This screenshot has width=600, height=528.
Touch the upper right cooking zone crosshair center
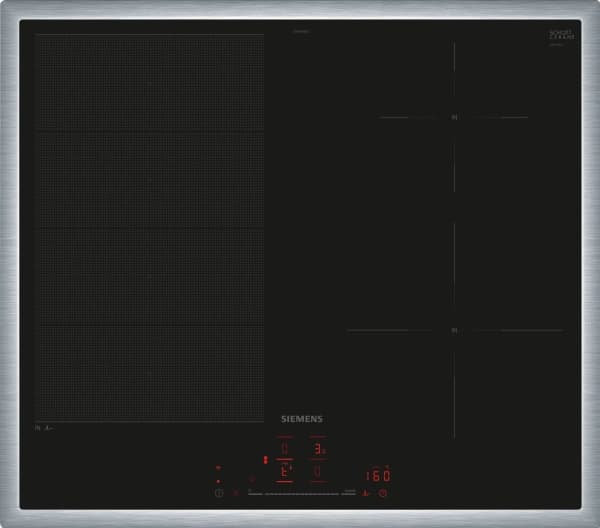coord(454,117)
